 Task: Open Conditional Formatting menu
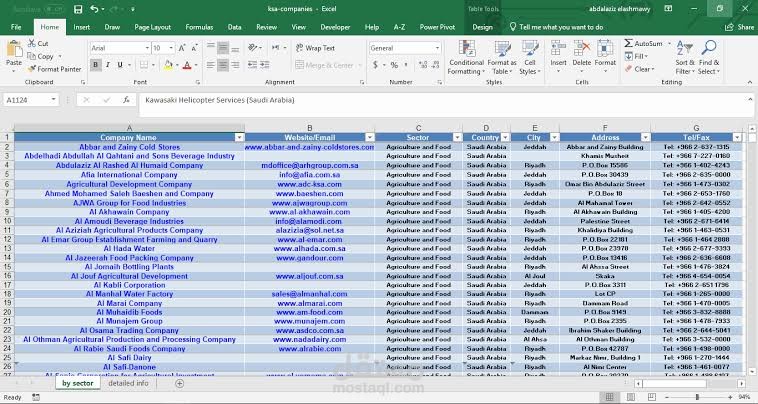[x=466, y=58]
